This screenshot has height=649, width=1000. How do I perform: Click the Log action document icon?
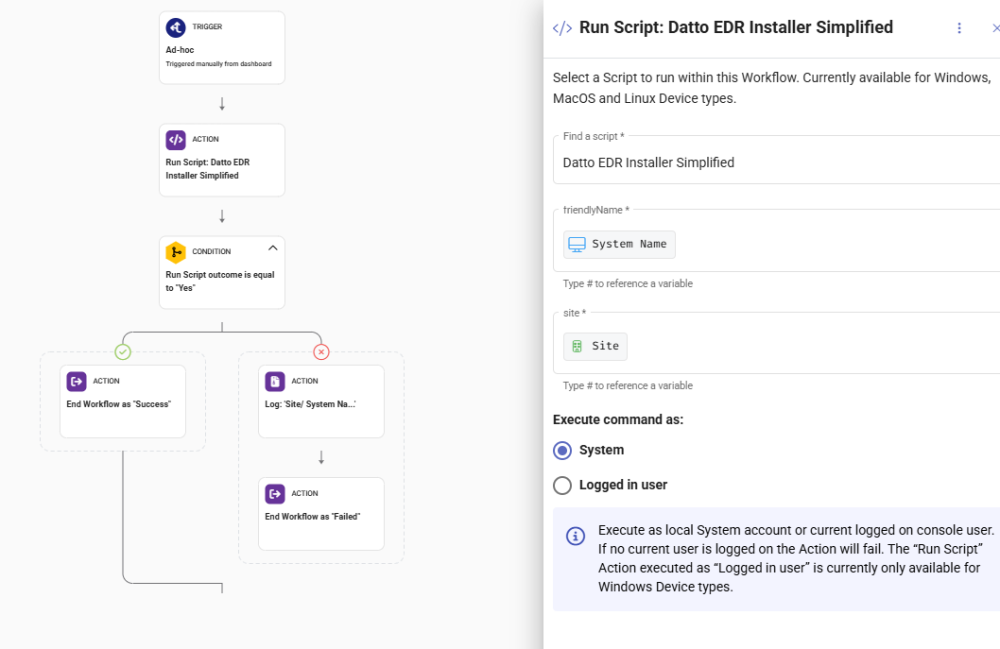coord(275,381)
